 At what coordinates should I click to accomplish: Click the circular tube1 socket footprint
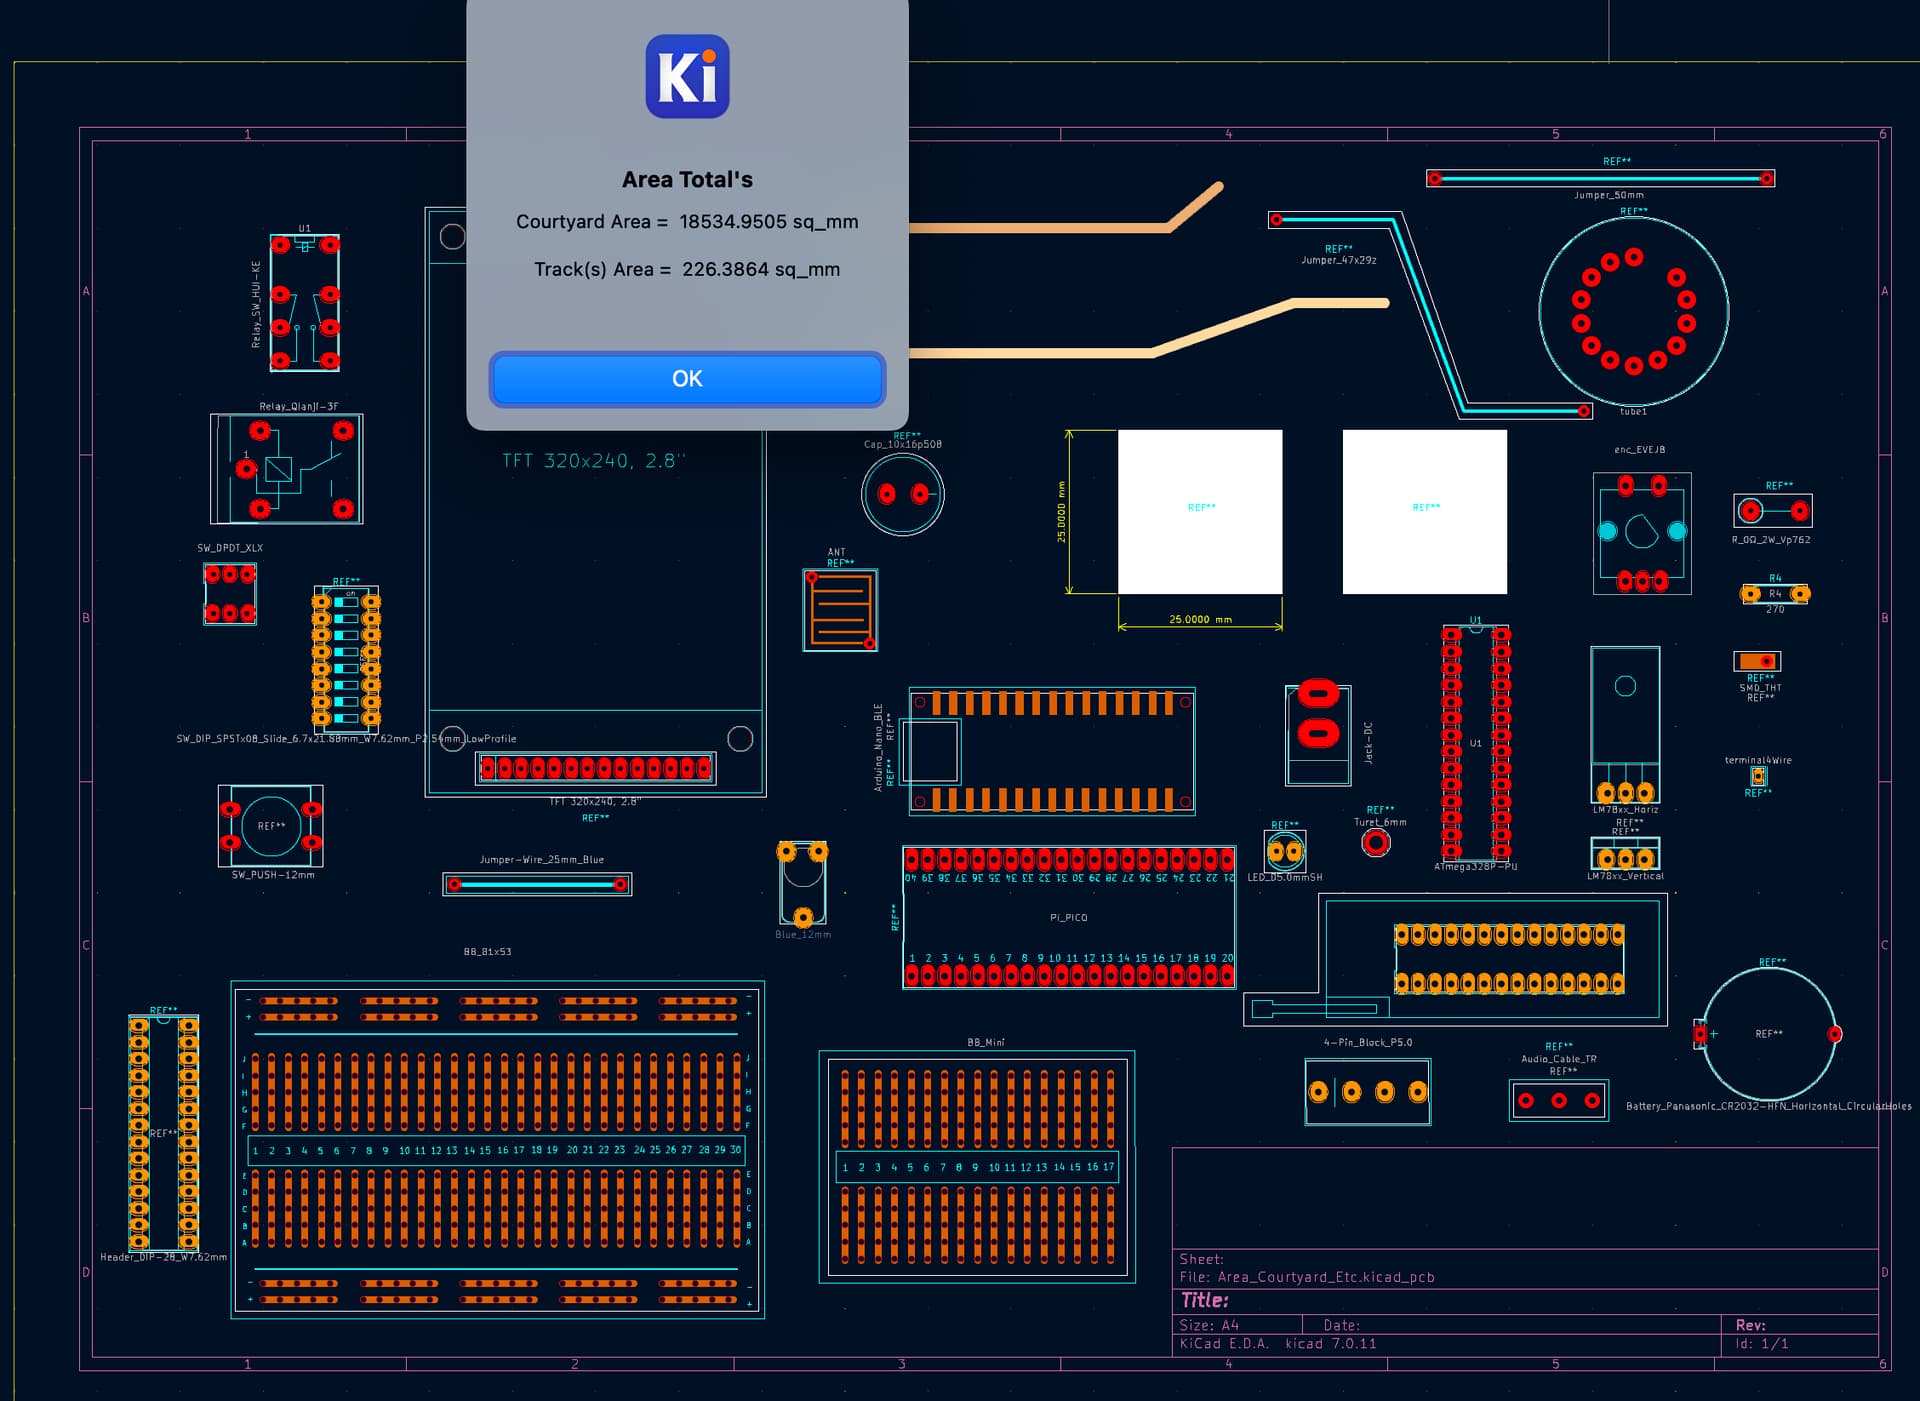(1633, 311)
